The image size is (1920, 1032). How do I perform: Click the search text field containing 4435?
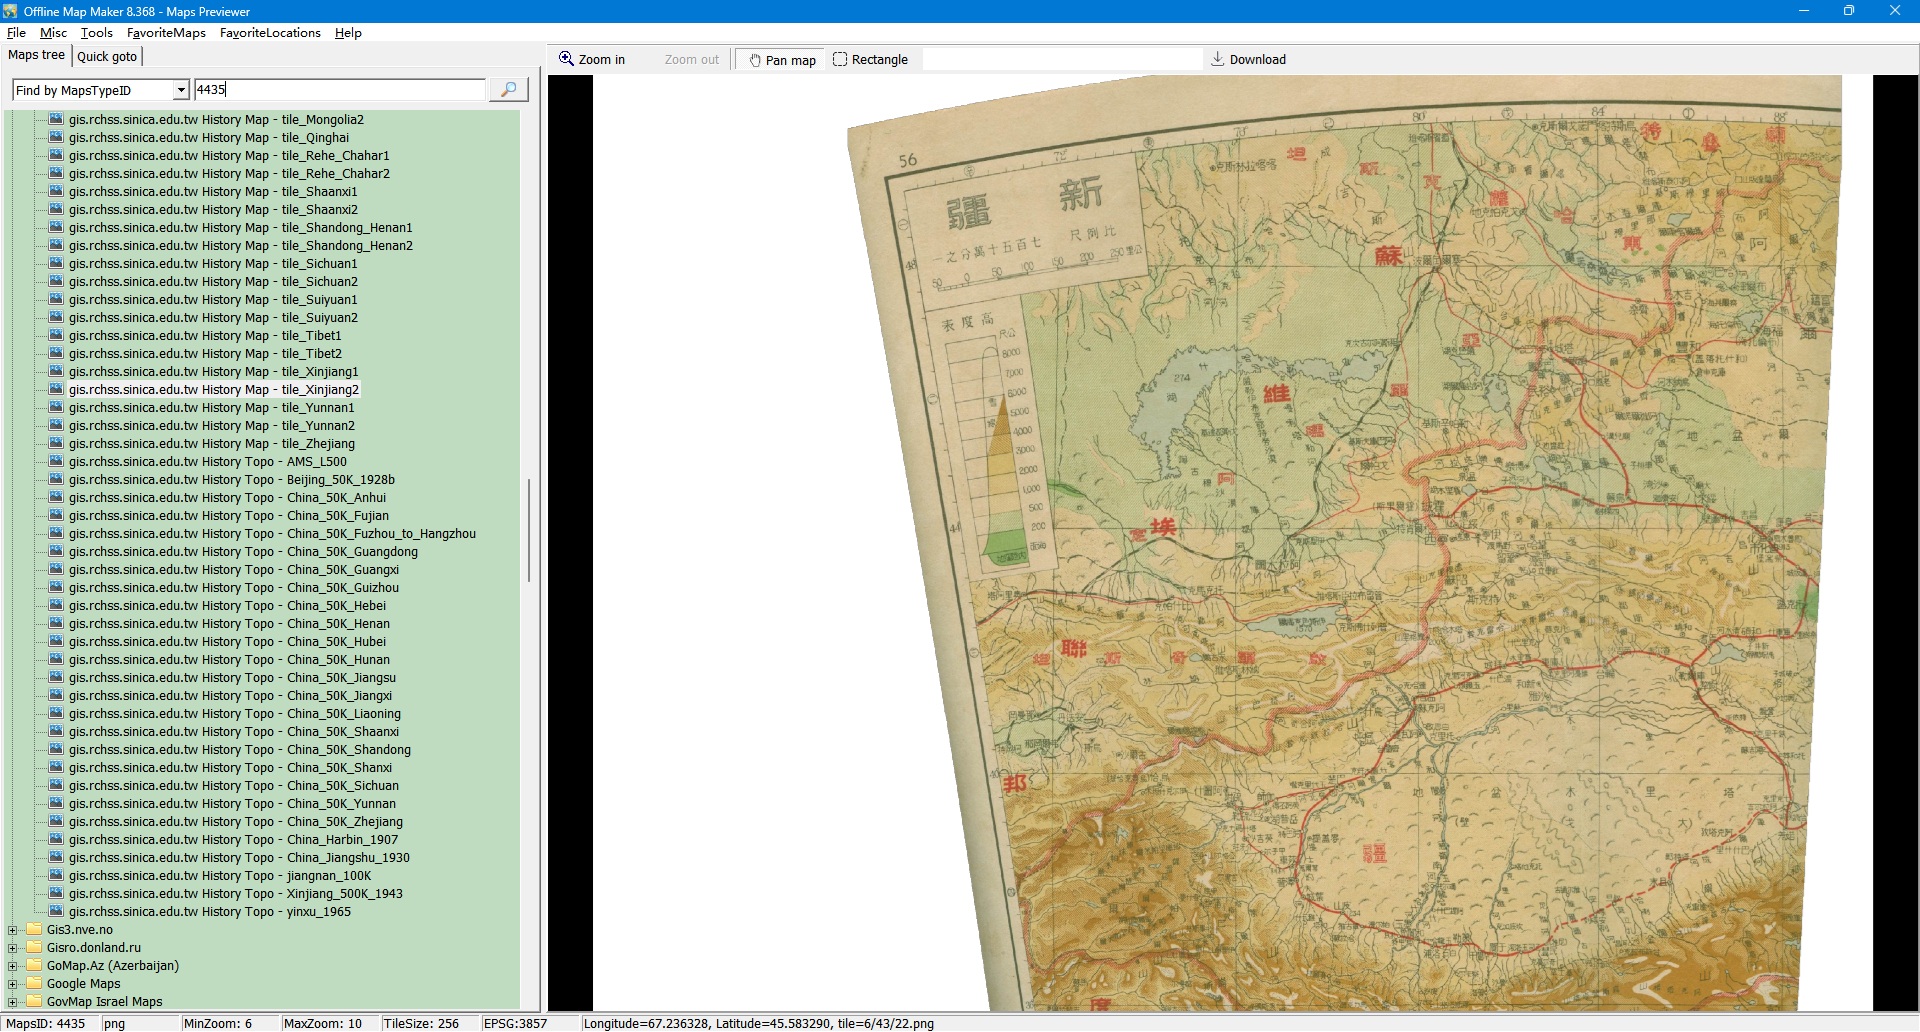point(339,90)
